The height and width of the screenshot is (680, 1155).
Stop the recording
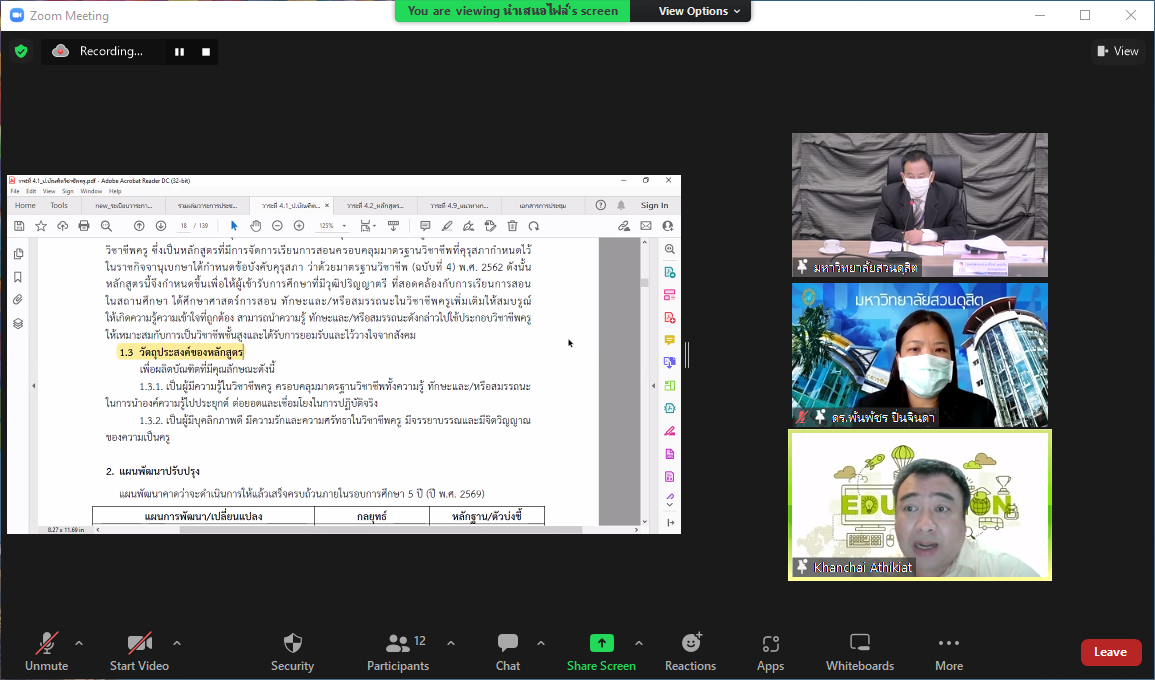[x=206, y=52]
